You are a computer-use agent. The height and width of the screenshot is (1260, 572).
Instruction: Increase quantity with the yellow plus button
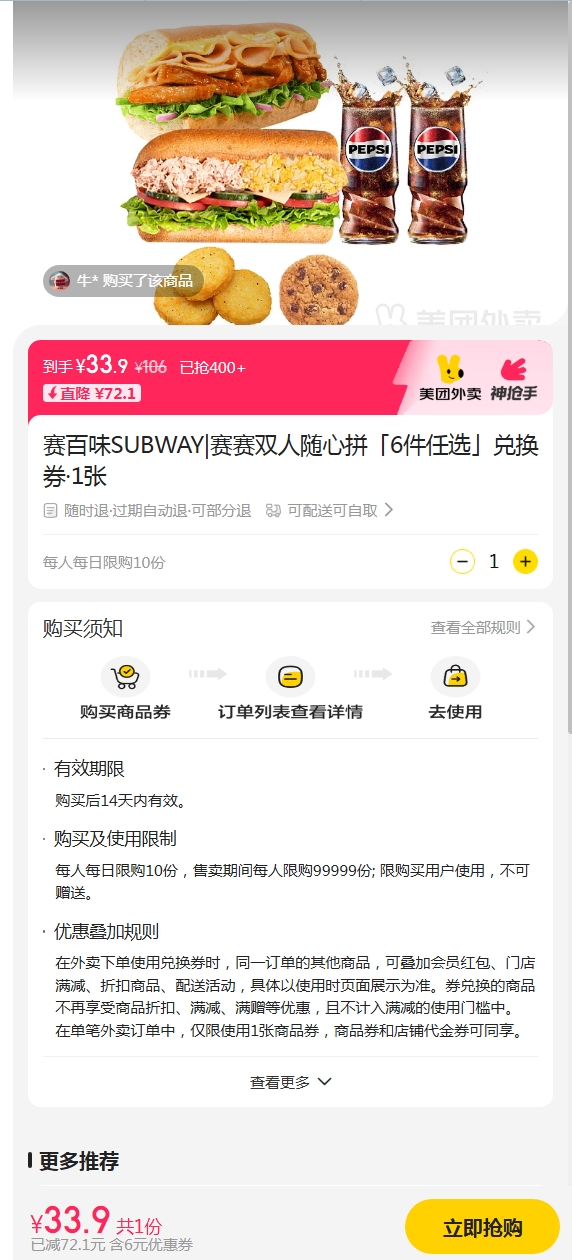click(525, 562)
